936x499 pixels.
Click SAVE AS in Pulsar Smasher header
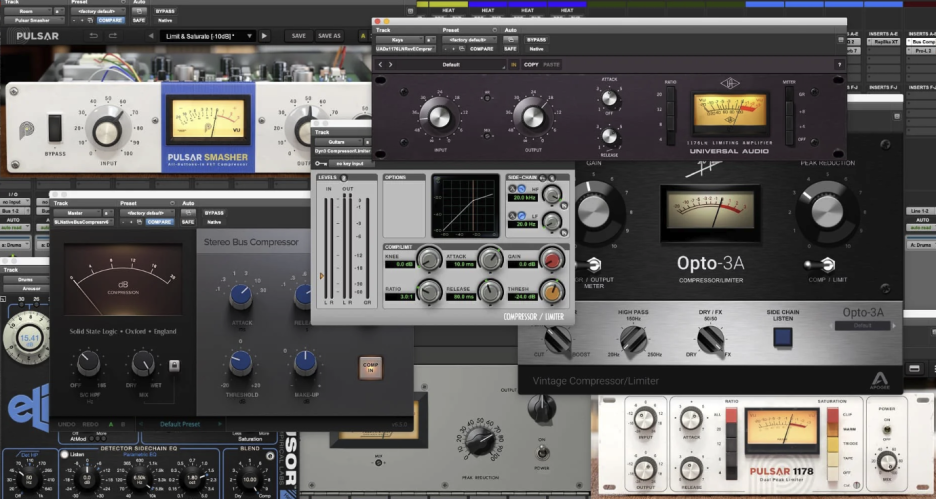point(329,36)
